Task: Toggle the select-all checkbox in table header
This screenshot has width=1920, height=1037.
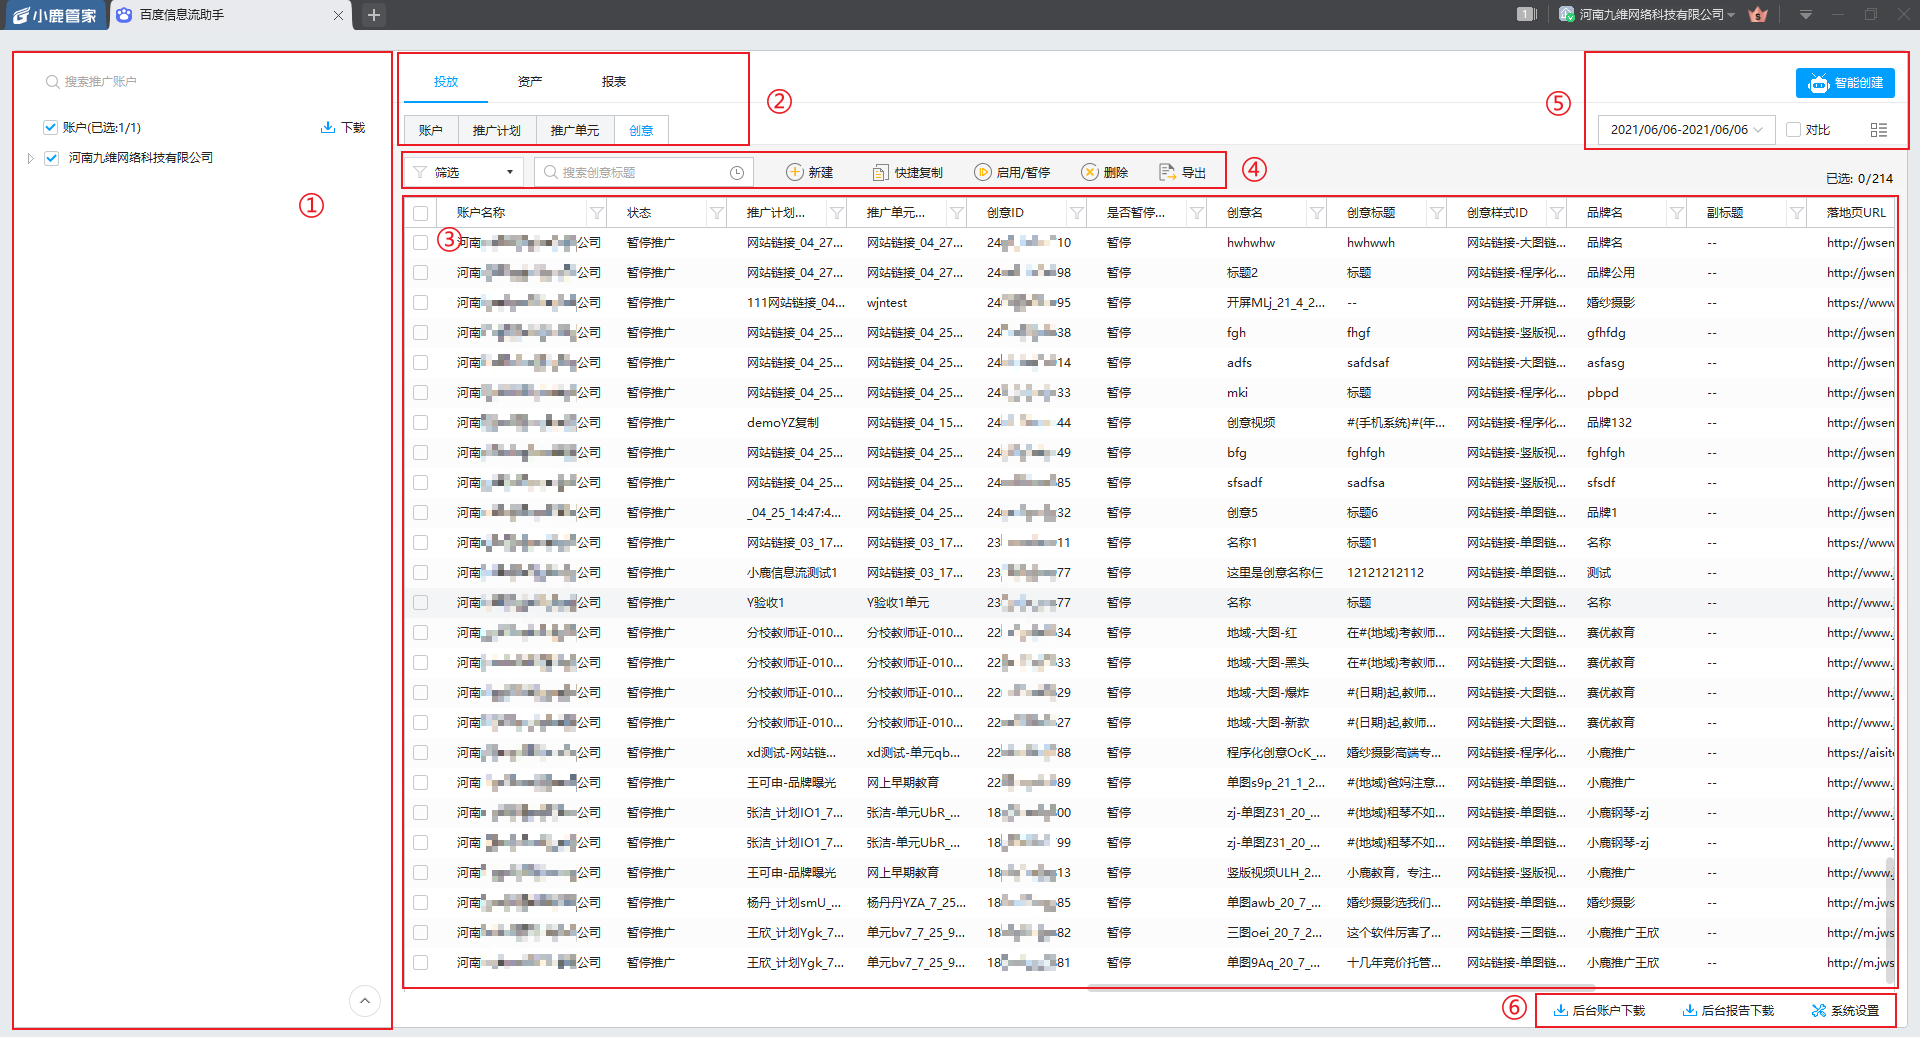Action: (420, 213)
